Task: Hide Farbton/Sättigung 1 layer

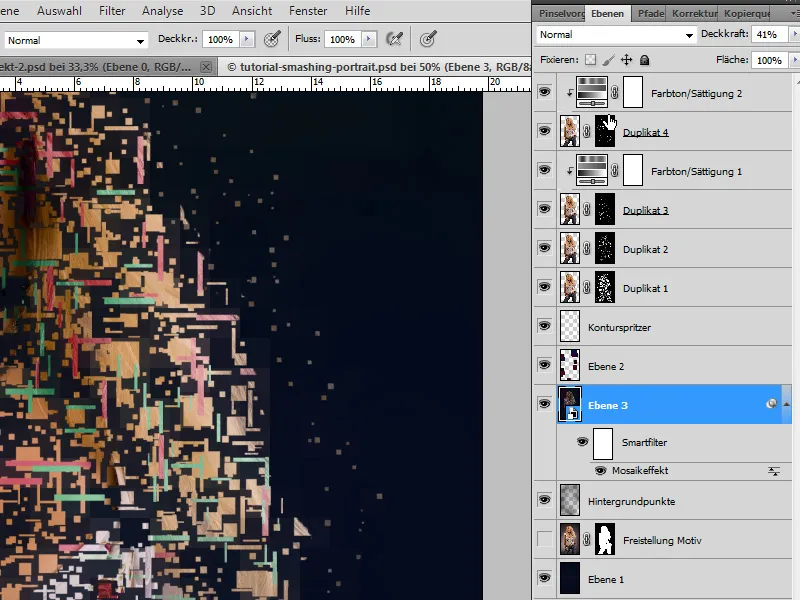Action: click(x=544, y=170)
